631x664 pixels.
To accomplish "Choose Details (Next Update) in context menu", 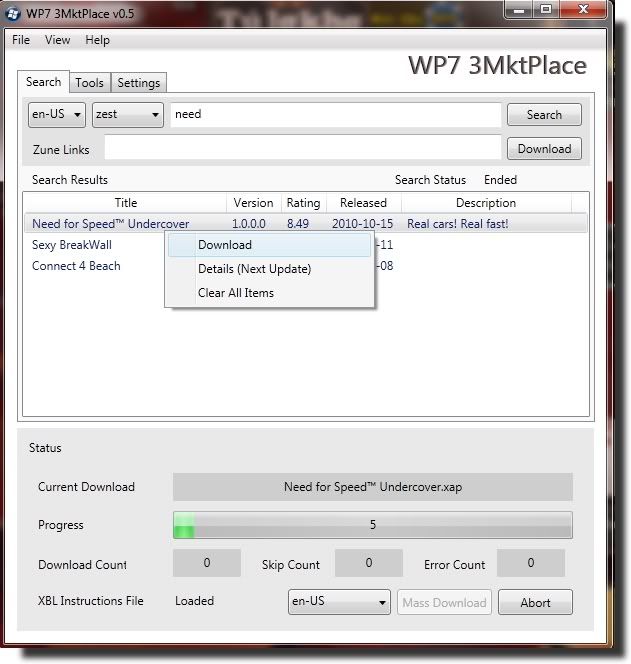I will click(x=269, y=269).
